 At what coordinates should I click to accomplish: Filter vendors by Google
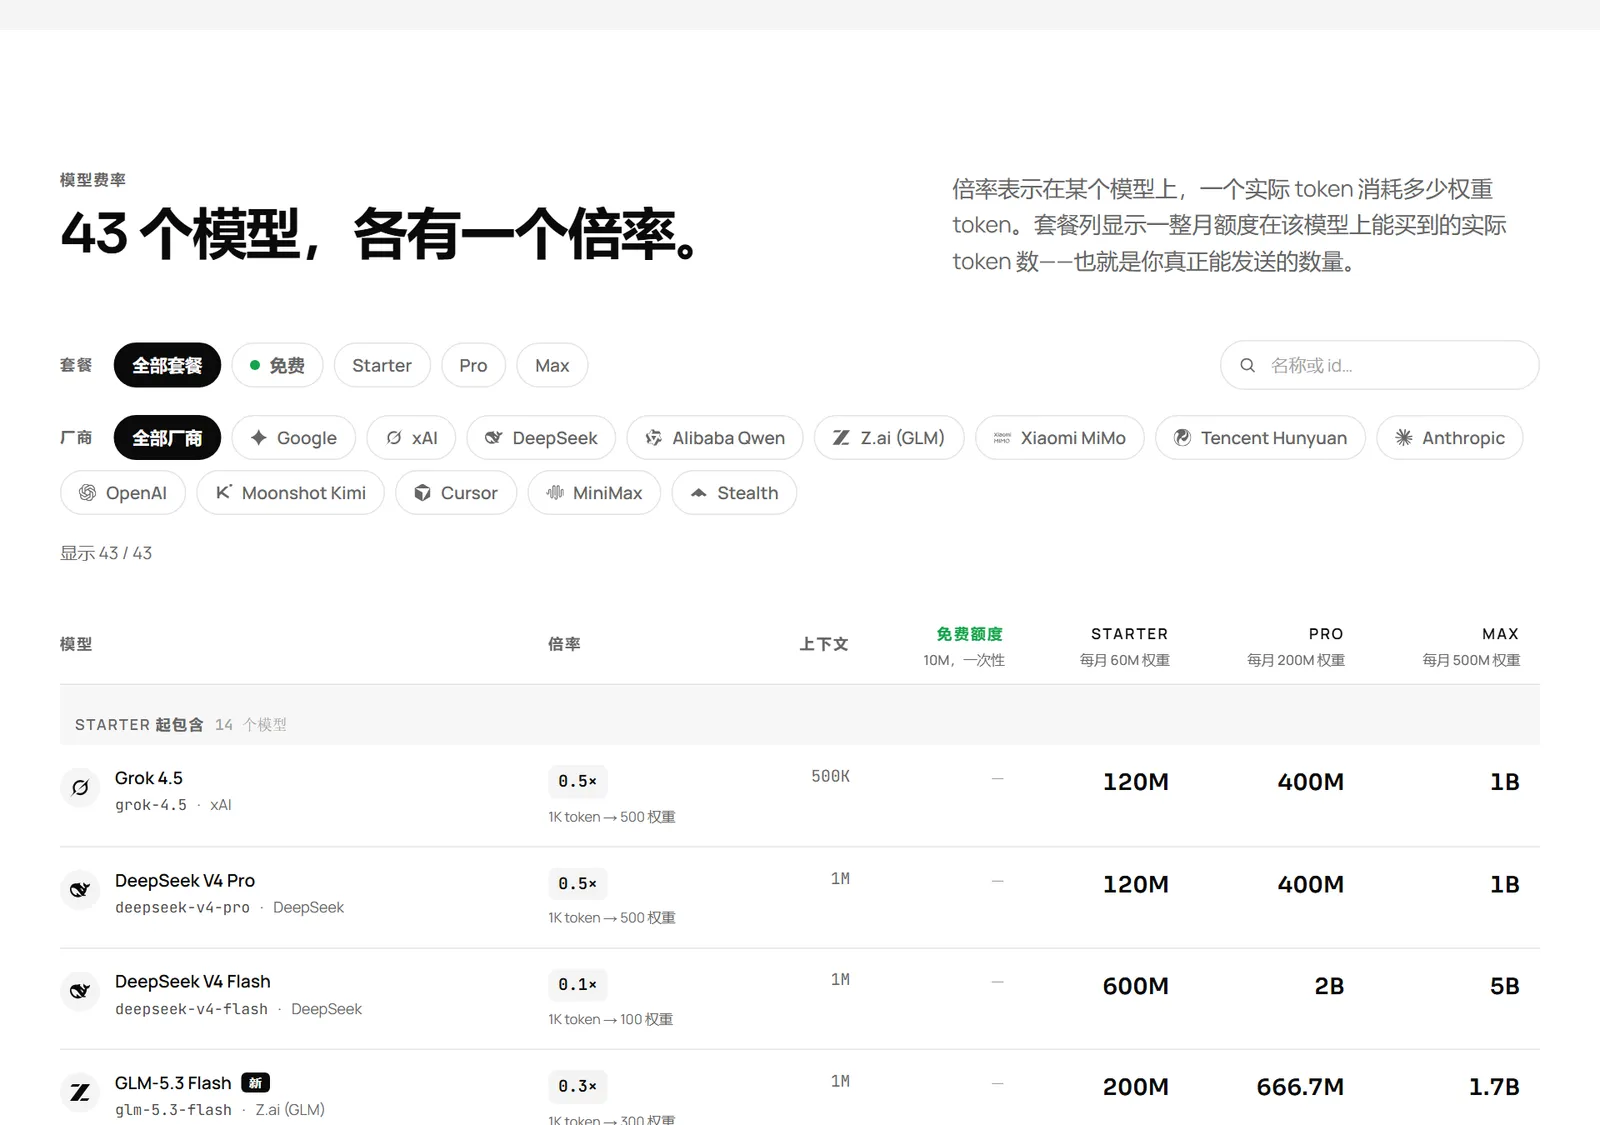pos(294,438)
